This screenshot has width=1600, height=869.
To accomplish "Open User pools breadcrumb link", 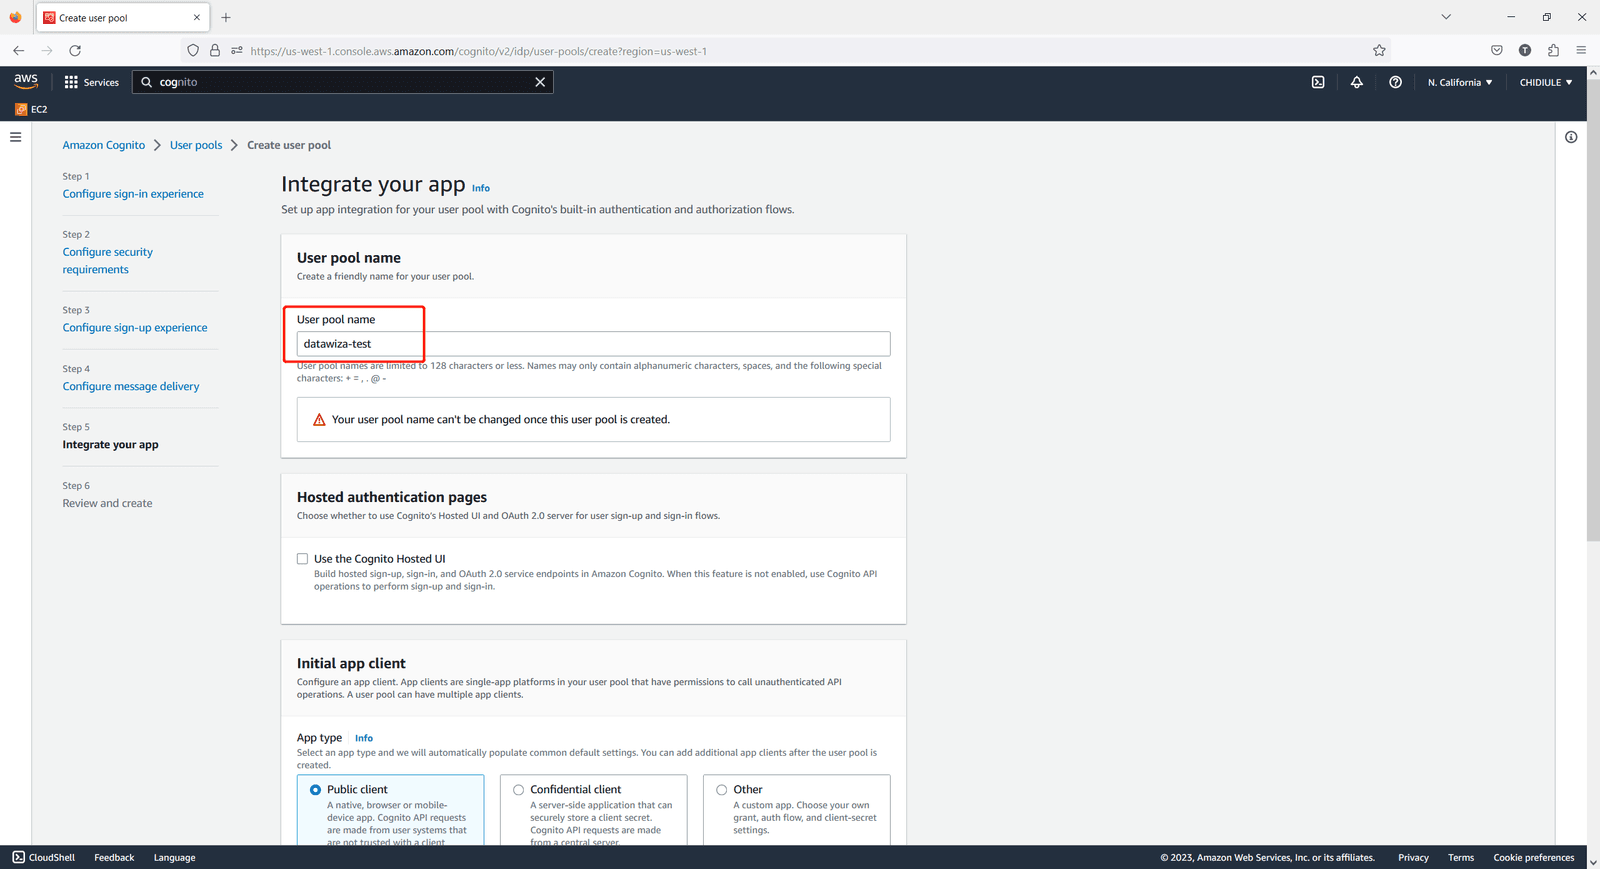I will [196, 145].
